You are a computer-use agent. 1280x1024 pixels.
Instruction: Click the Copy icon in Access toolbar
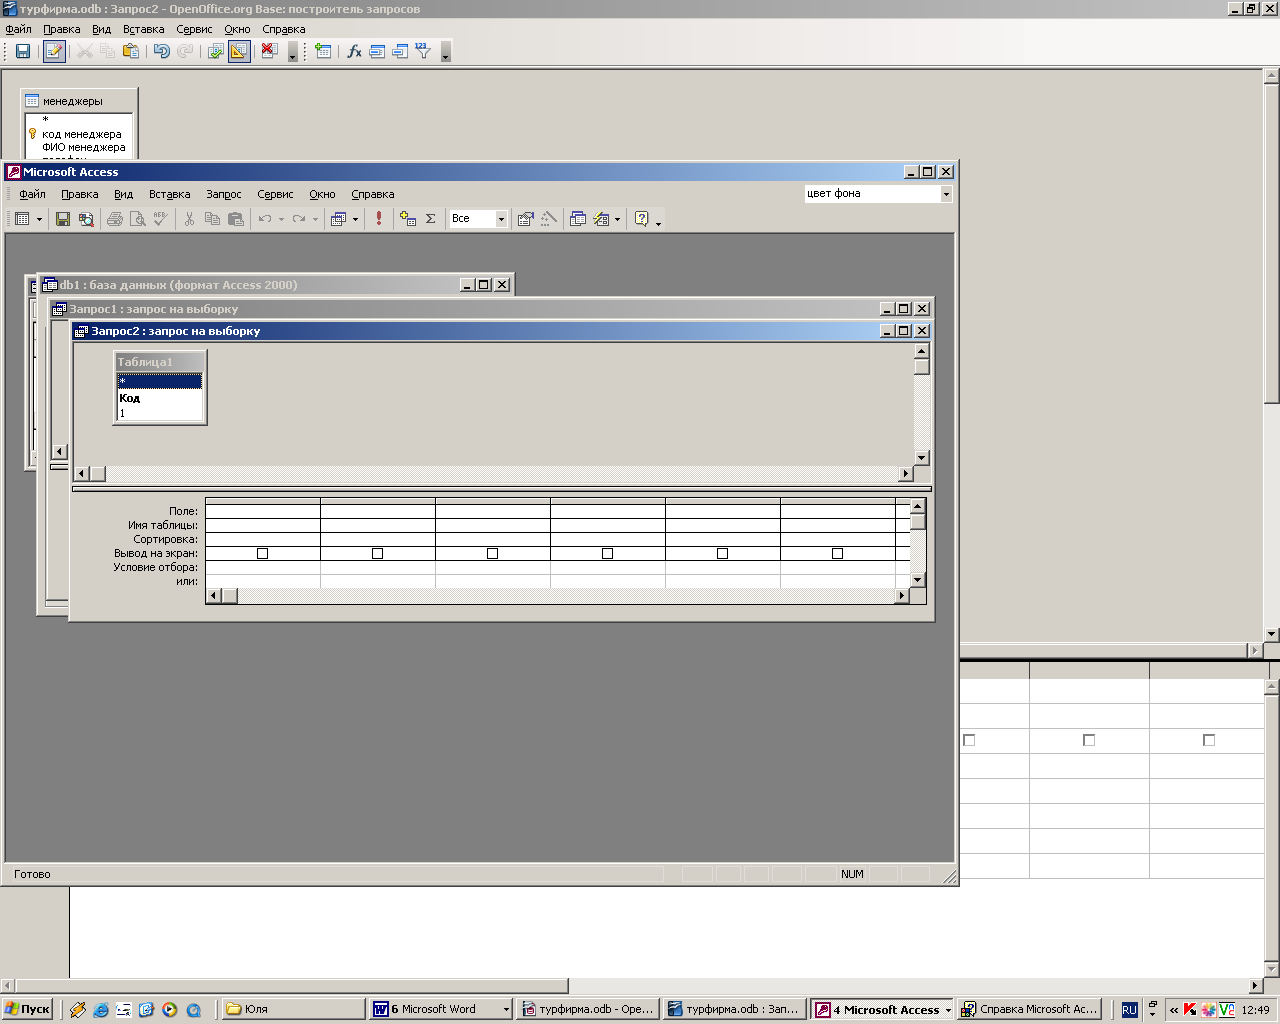point(212,219)
